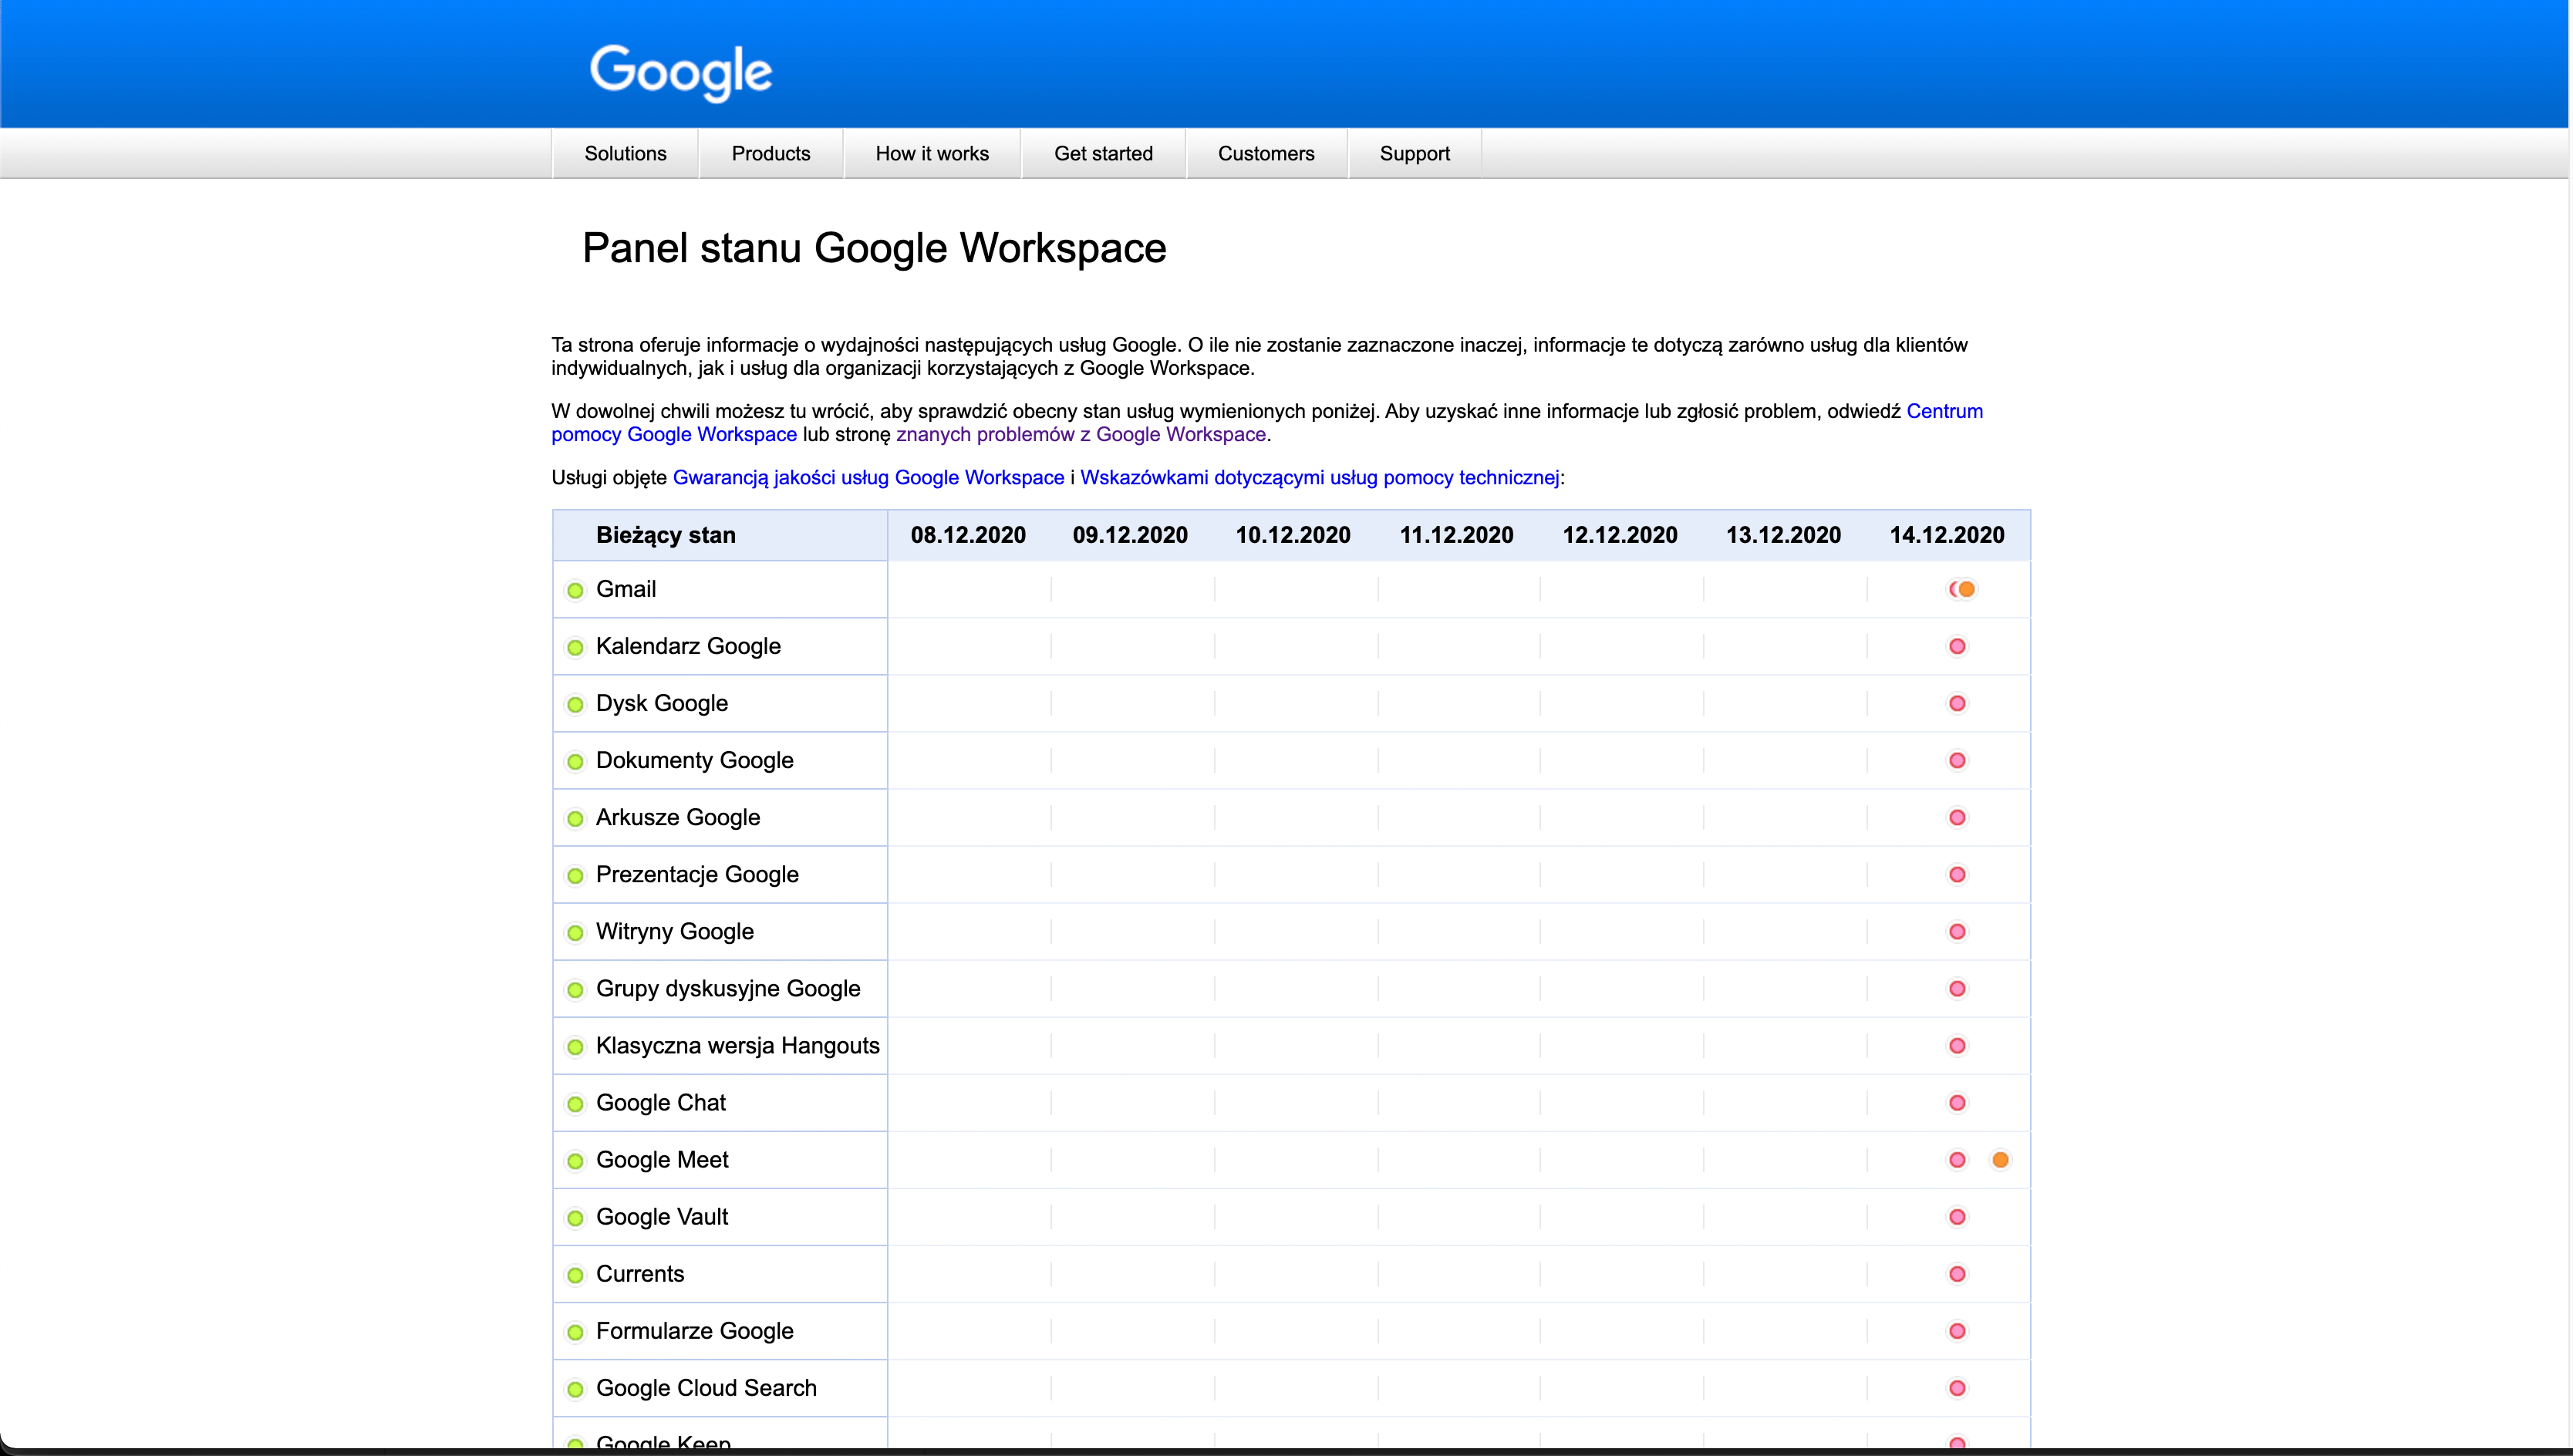Open Dokumenty Google red outage marker
Image resolution: width=2573 pixels, height=1456 pixels.
[x=1957, y=760]
